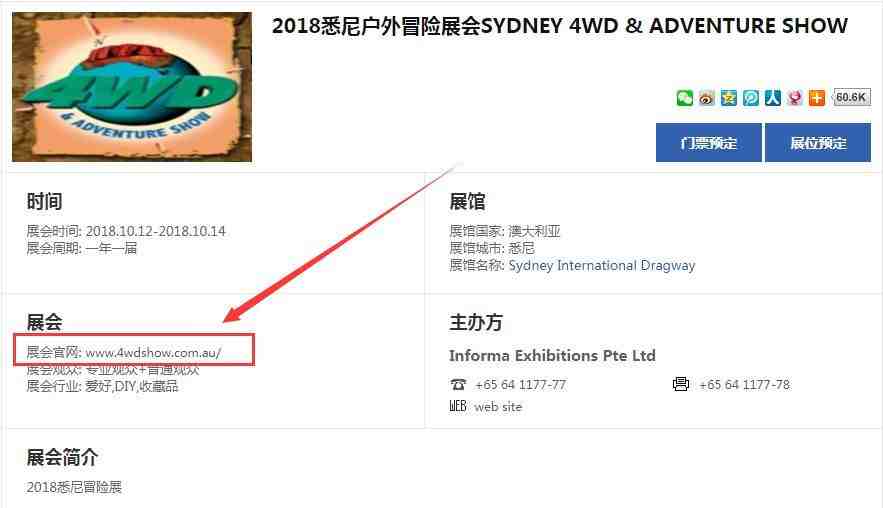Share via the green WeChat icon
Viewport: 883px width, 508px height.
pos(684,98)
